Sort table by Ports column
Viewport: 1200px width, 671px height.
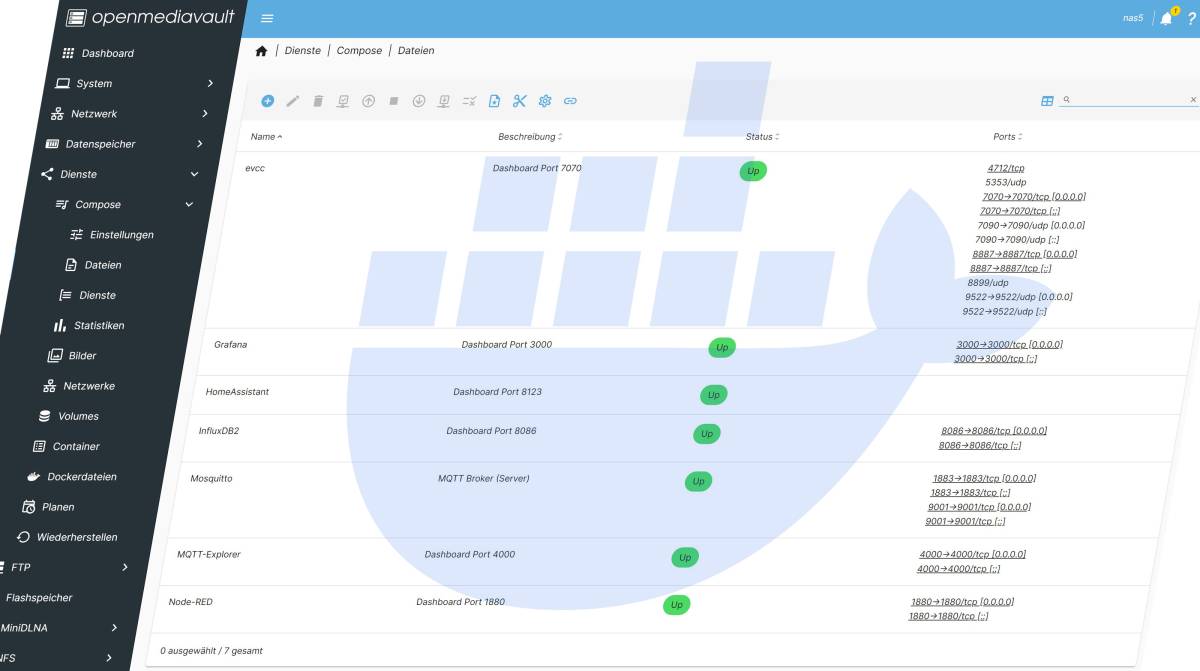coord(1008,137)
